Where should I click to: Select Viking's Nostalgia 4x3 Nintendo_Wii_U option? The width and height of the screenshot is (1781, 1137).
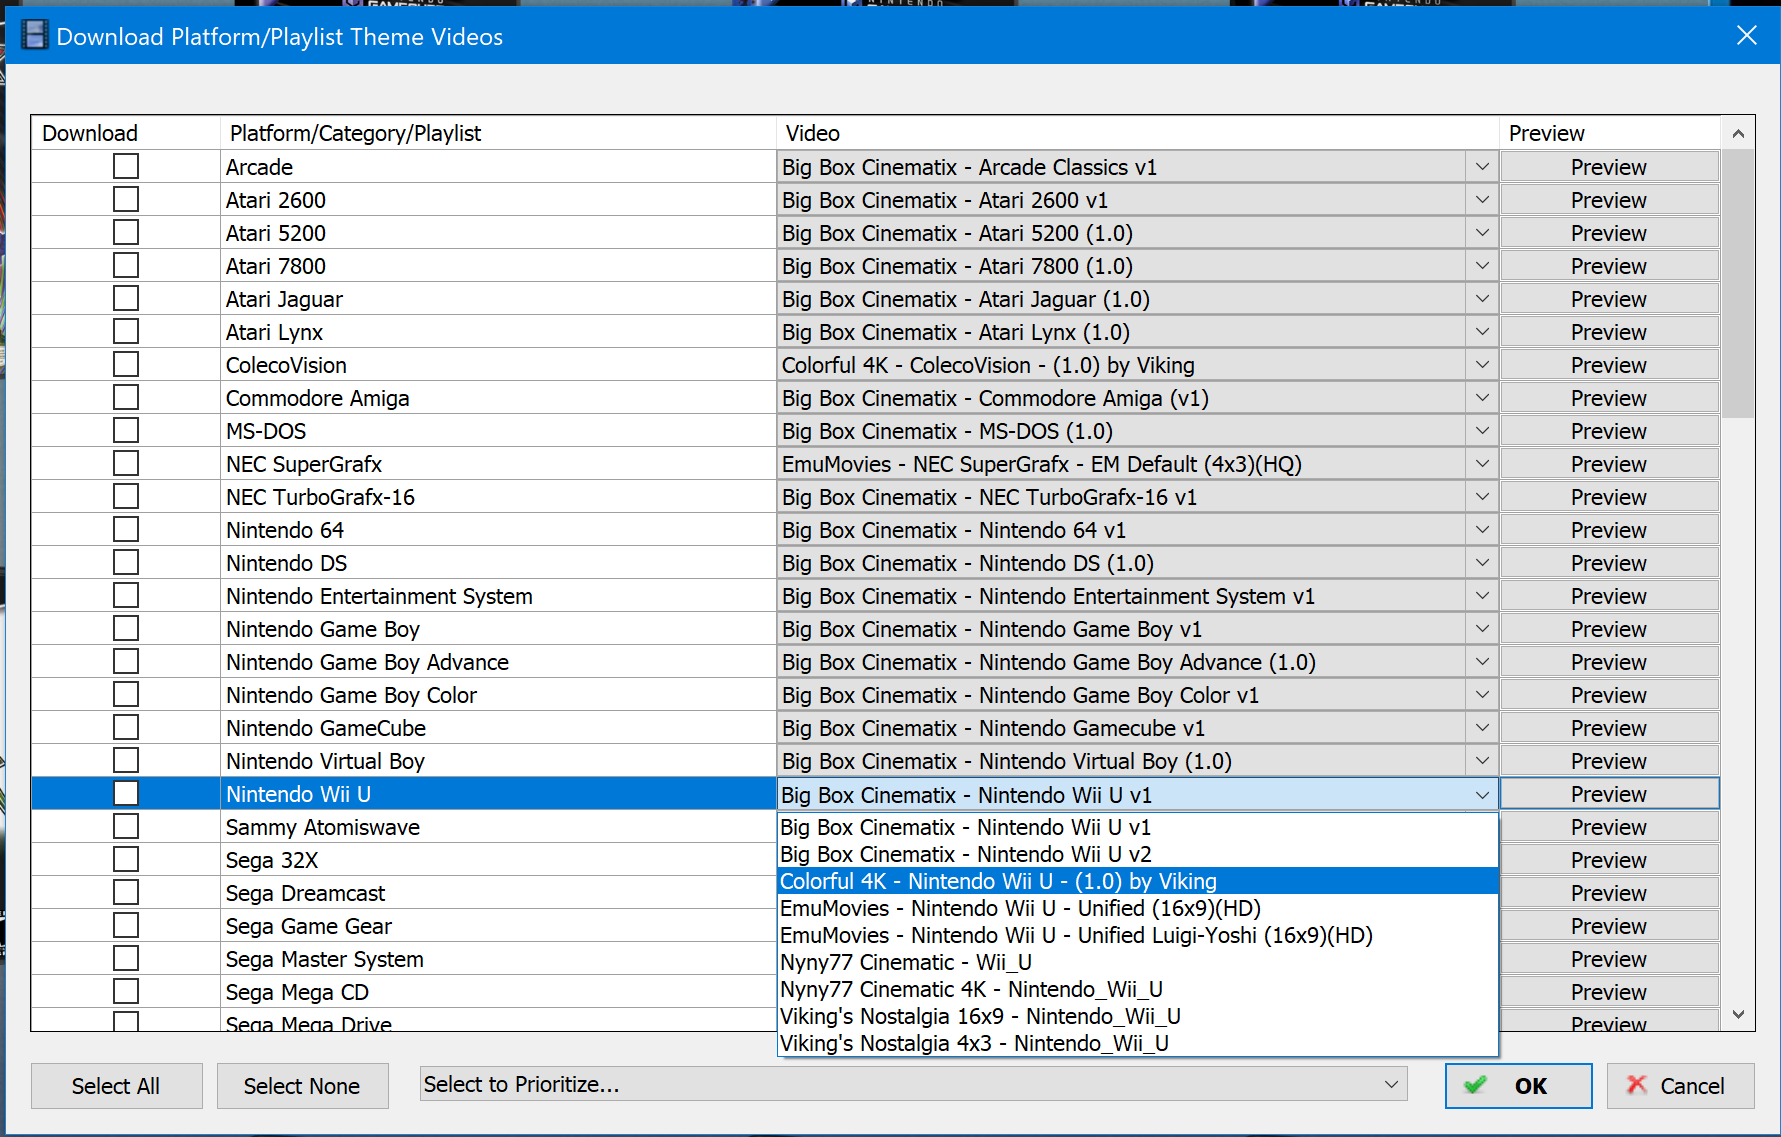pyautogui.click(x=1138, y=1043)
